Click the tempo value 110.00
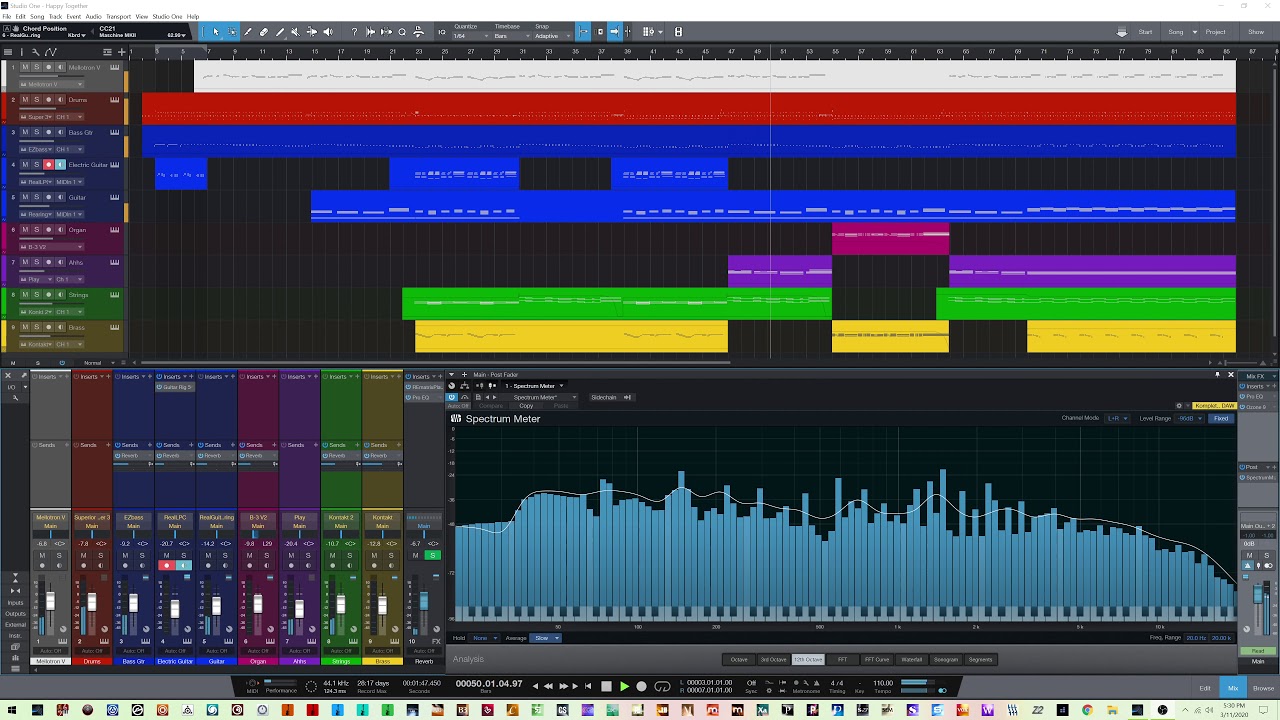Viewport: 1280px width, 720px height. tap(882, 683)
